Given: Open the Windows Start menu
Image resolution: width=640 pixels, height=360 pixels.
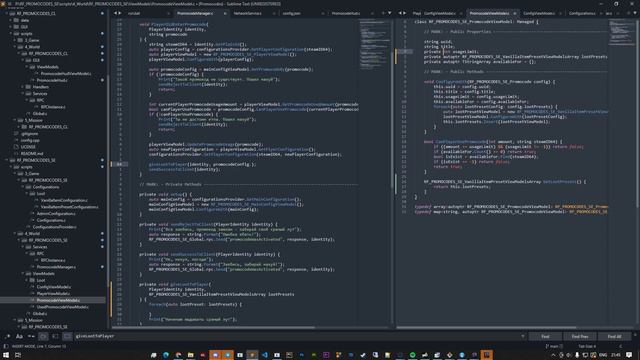Looking at the screenshot, I should [6, 355].
